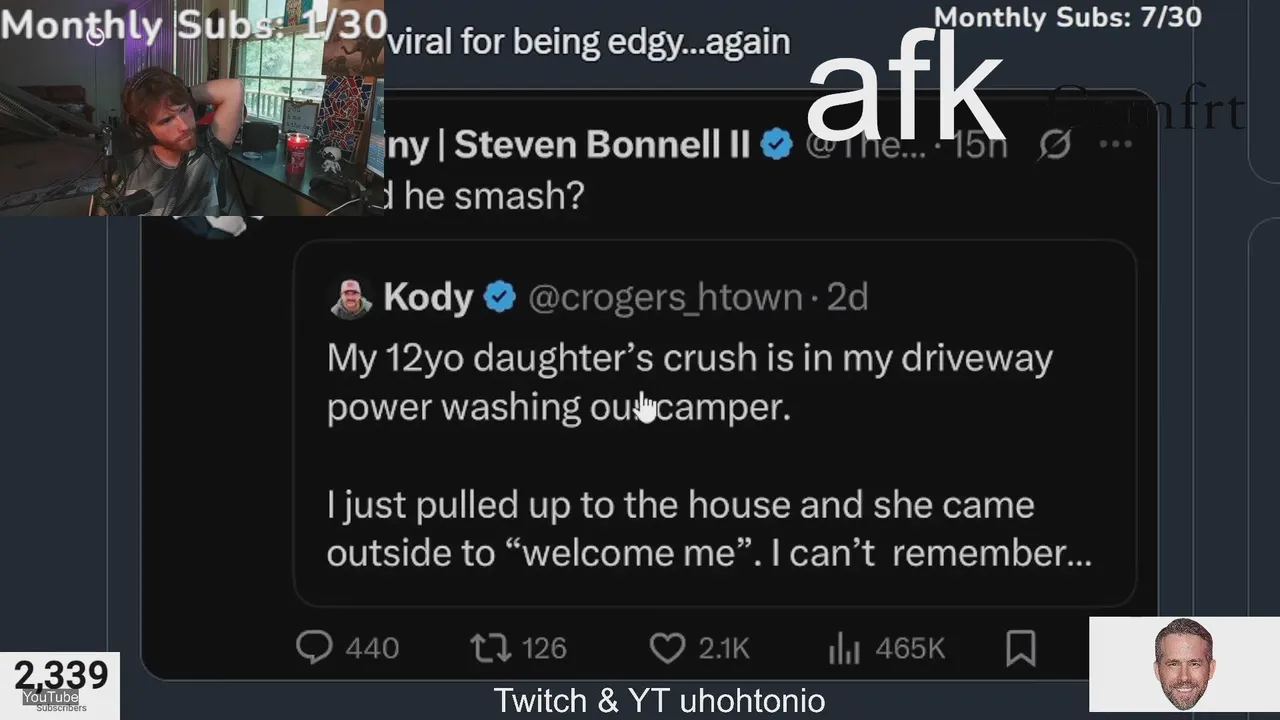This screenshot has width=1280, height=720.
Task: Click the 2,339 YouTube subscribers counter
Action: coord(60,685)
